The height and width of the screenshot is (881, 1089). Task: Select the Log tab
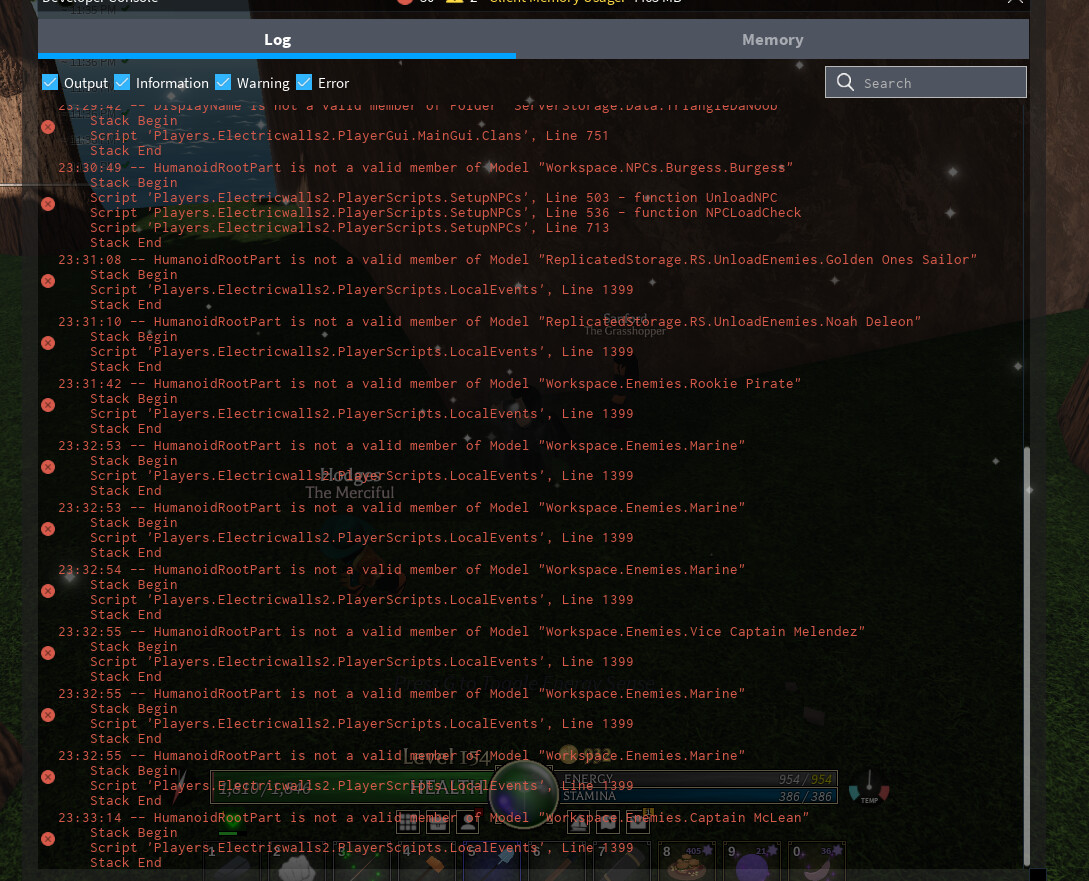(277, 40)
